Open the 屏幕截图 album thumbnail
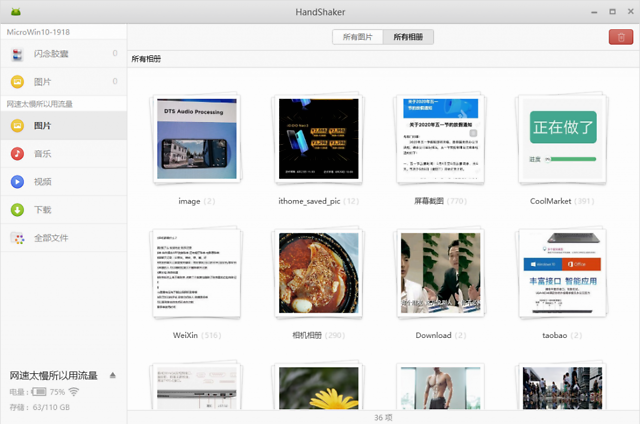 click(x=441, y=139)
